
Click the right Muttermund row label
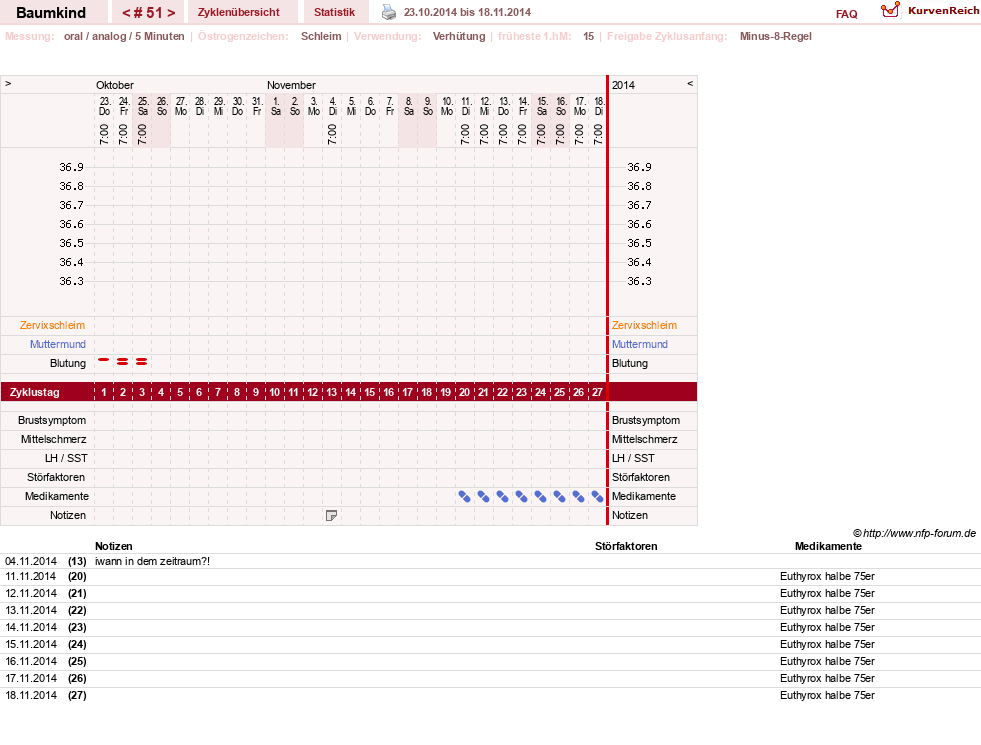[639, 344]
